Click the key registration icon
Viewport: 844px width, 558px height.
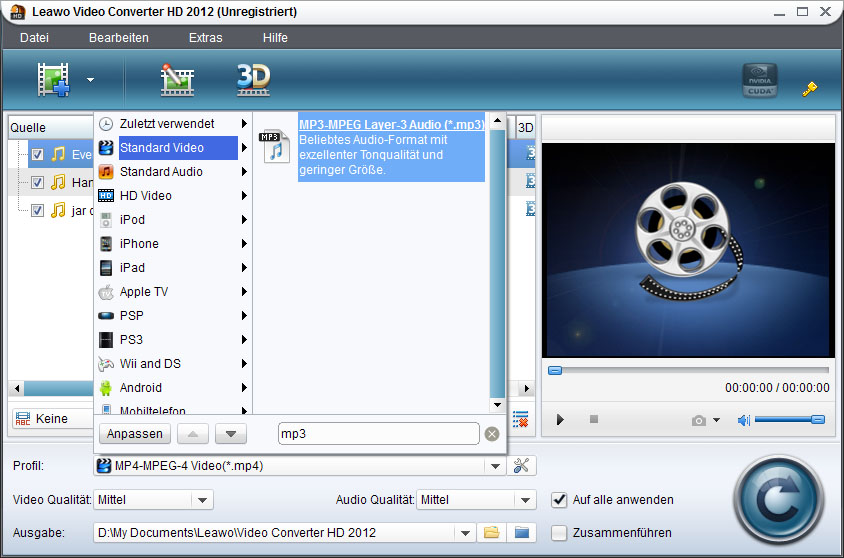pos(810,89)
